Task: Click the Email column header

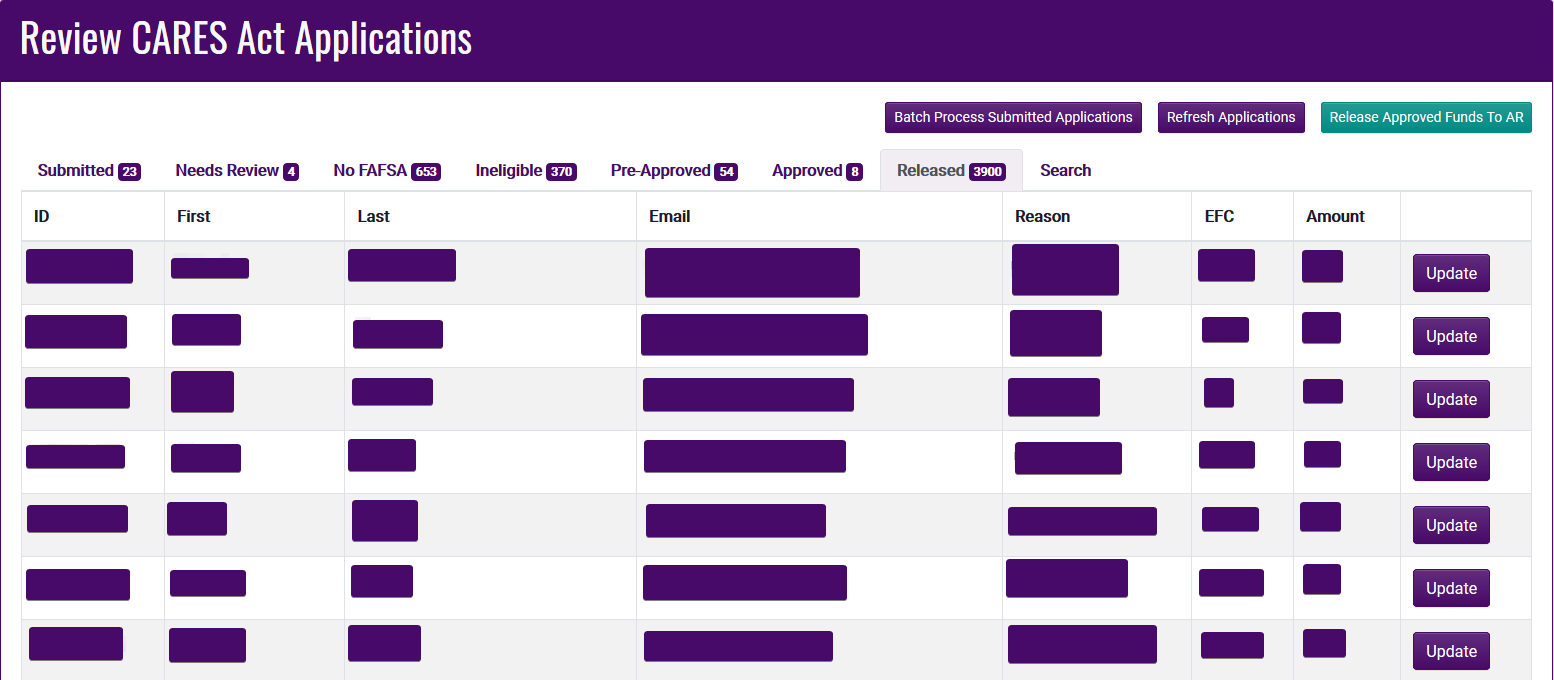Action: point(669,217)
